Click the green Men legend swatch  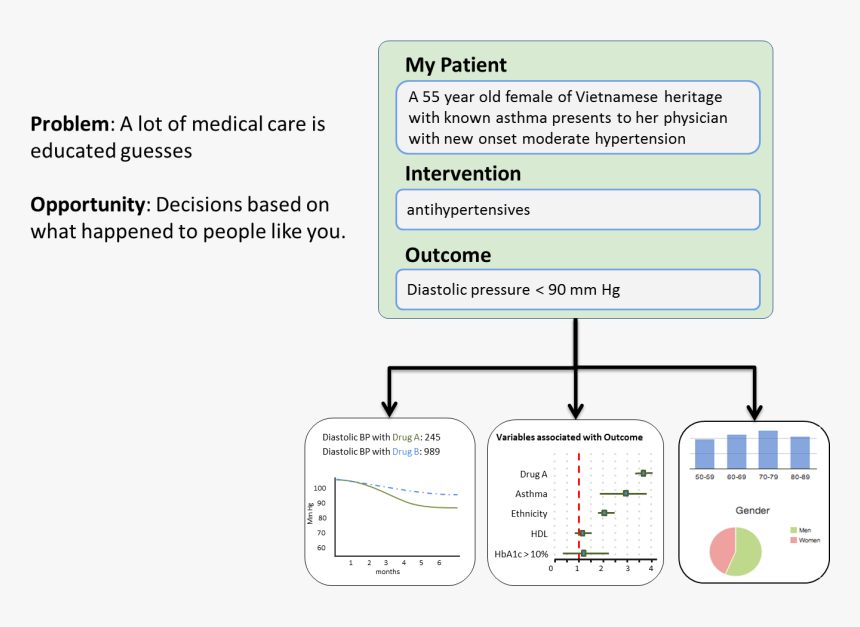[x=794, y=529]
